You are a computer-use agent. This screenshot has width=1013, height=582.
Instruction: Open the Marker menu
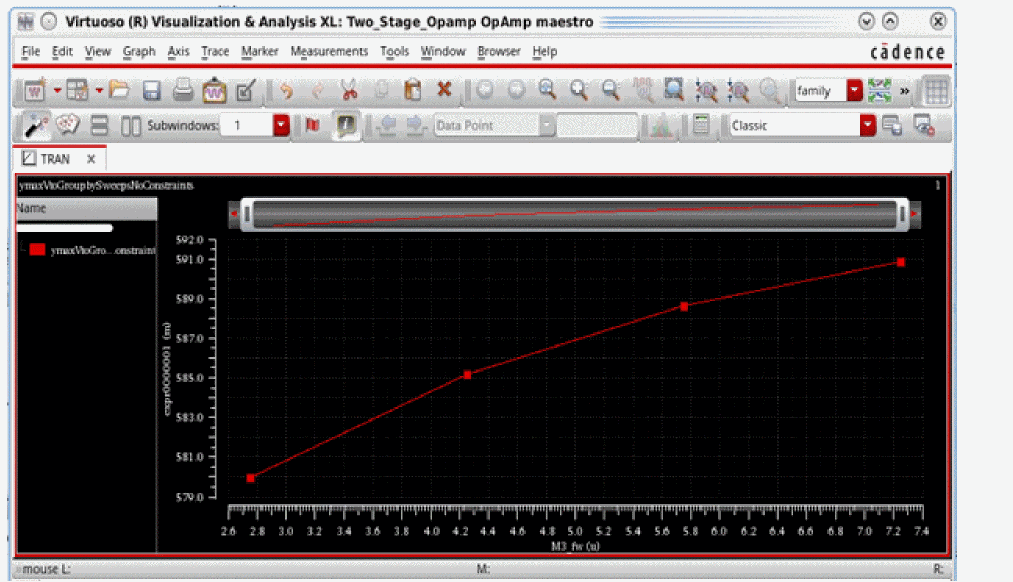click(260, 51)
